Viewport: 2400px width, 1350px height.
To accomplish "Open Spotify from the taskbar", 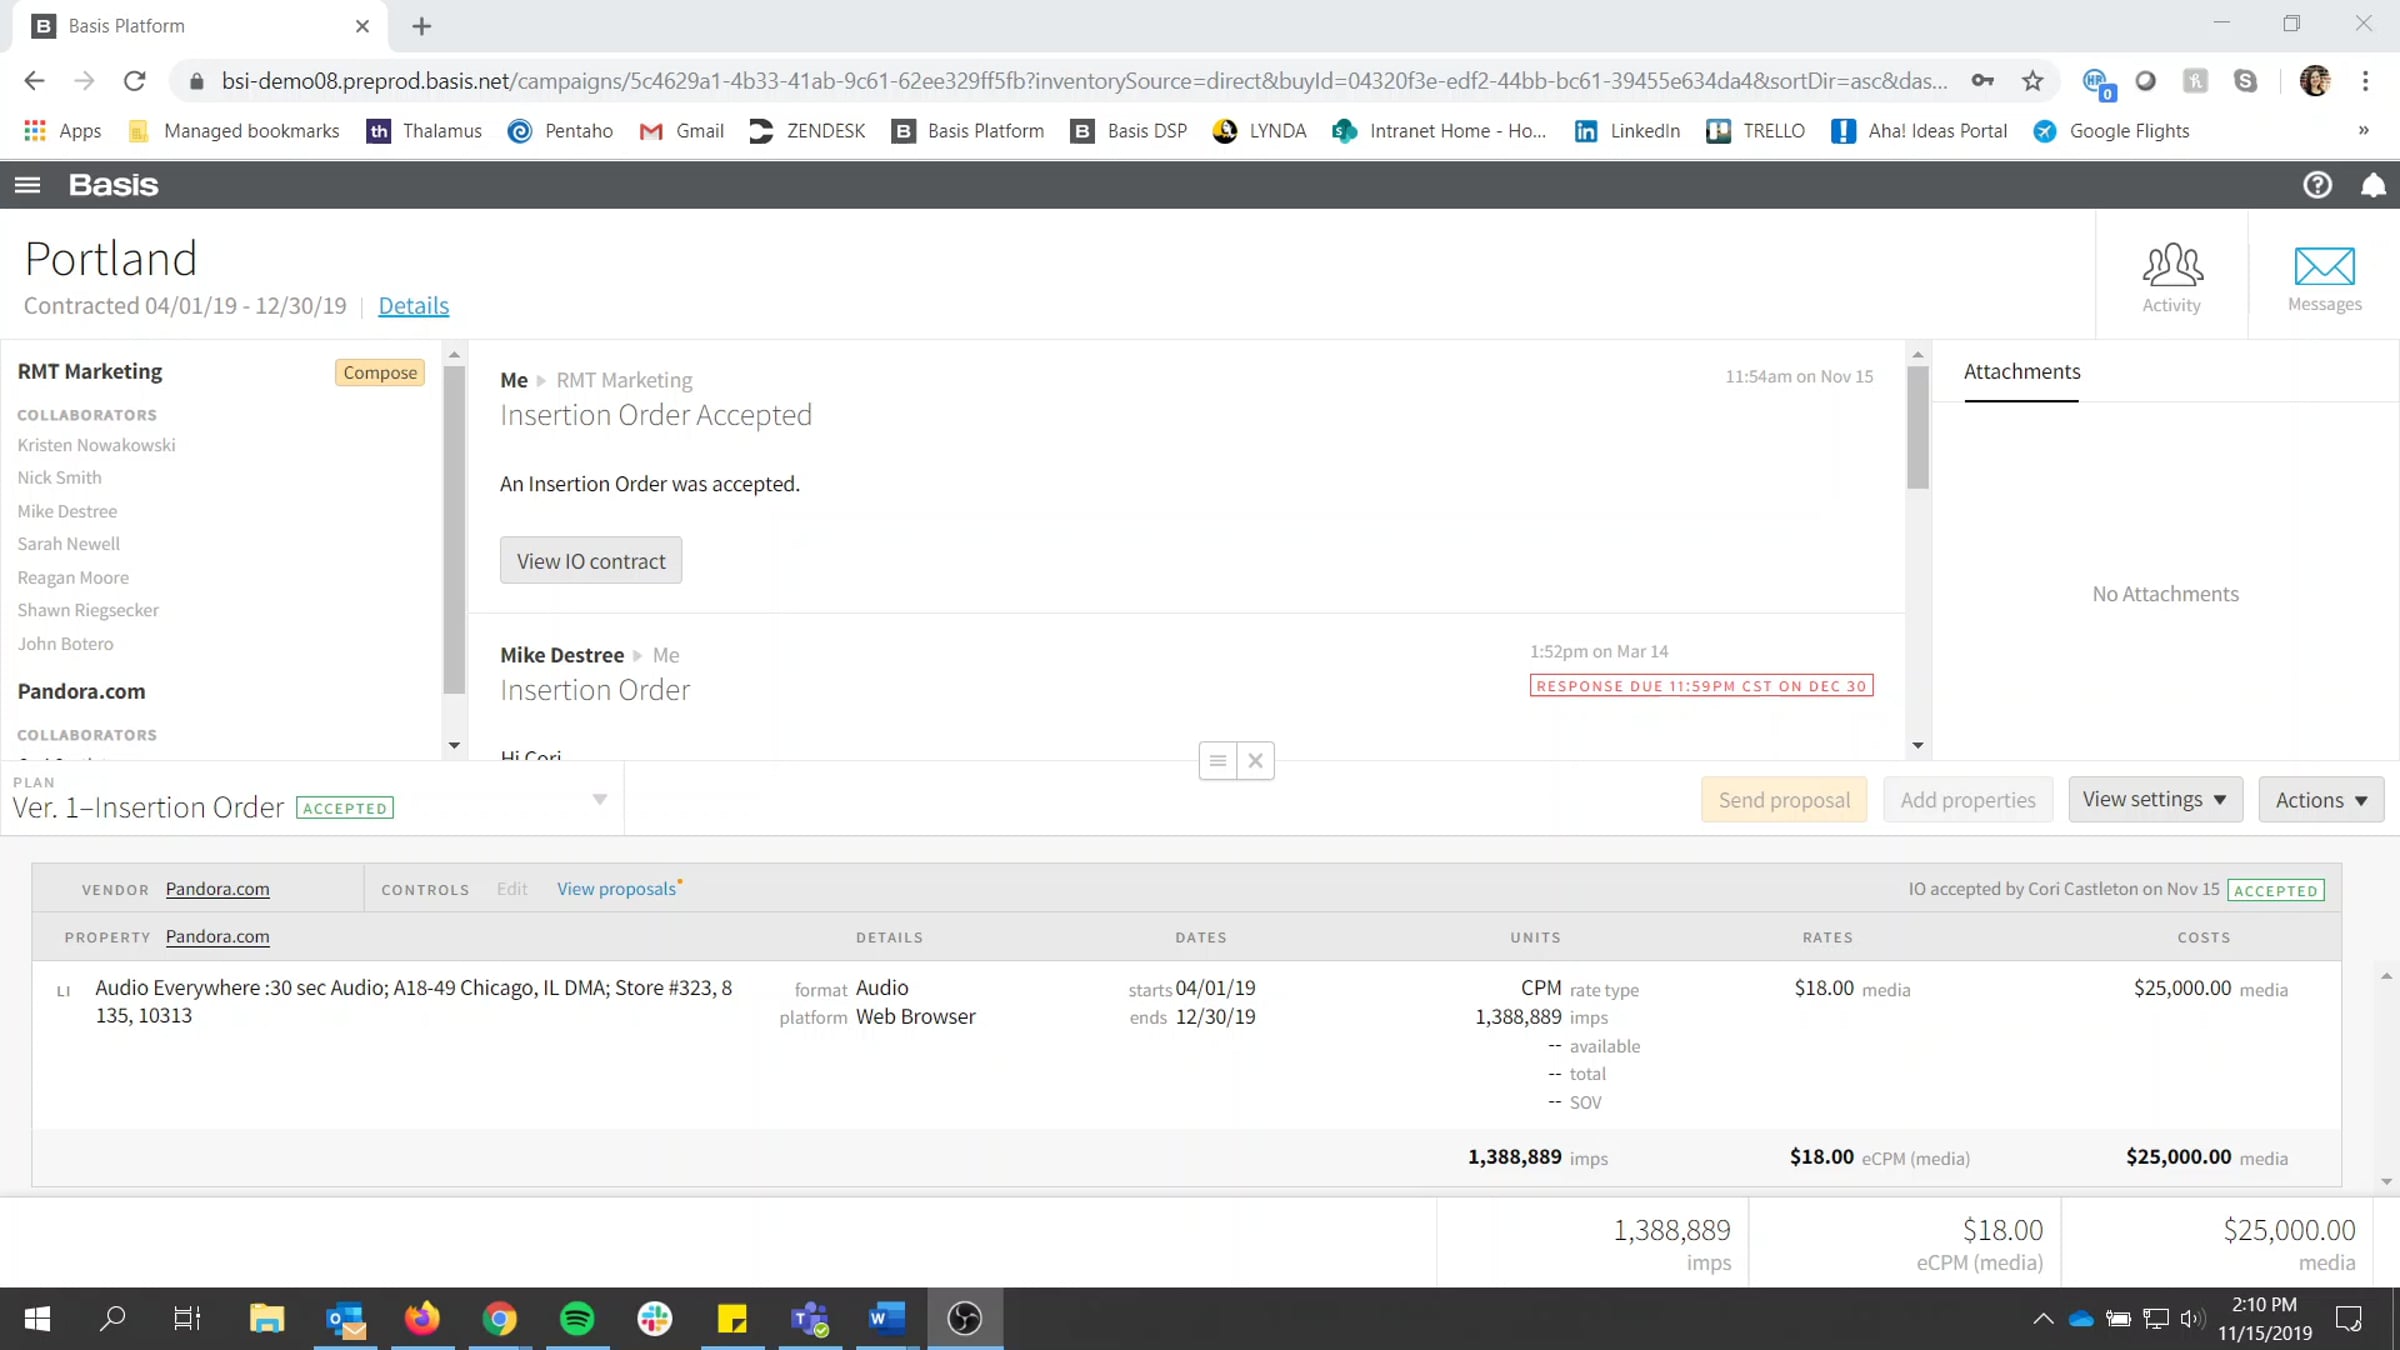I will [x=577, y=1318].
